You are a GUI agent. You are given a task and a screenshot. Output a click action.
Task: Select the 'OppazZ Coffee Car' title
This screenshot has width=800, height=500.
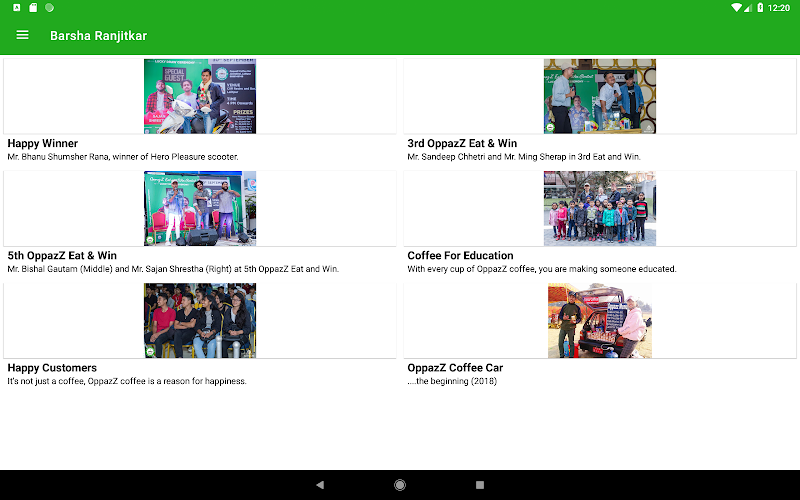455,368
